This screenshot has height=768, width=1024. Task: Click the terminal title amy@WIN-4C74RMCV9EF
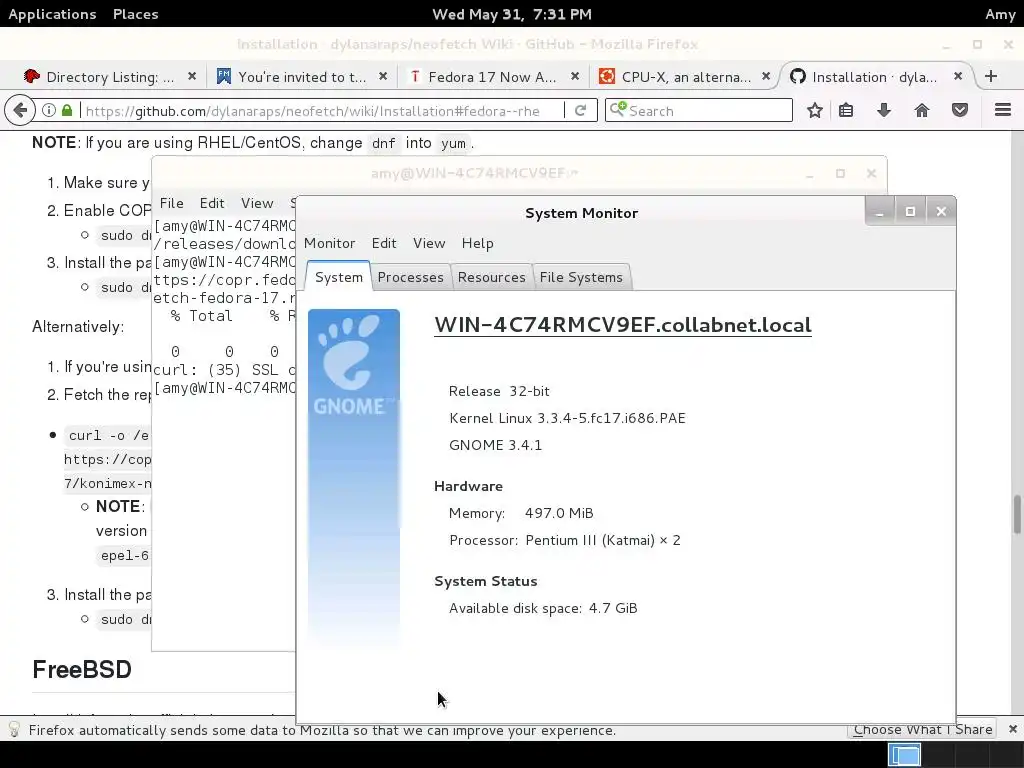(x=474, y=173)
